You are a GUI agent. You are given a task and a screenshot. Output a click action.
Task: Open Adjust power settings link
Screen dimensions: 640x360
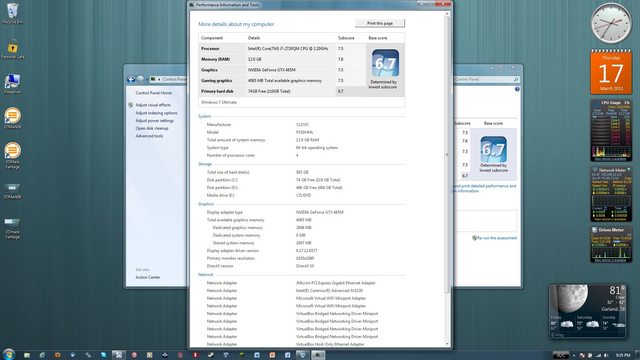tap(155, 120)
